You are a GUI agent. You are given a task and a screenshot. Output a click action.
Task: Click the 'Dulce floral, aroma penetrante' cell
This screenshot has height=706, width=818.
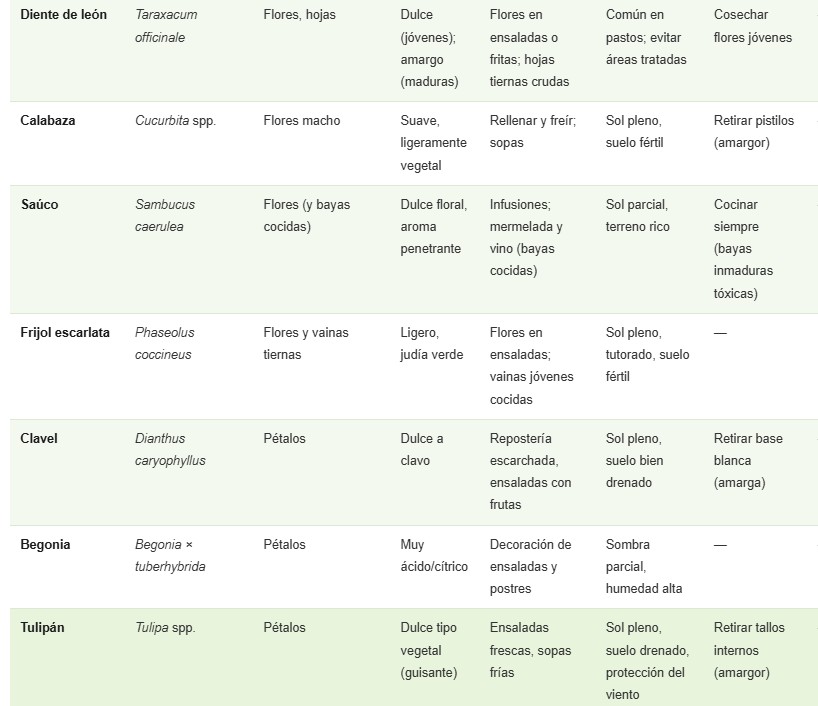pyautogui.click(x=433, y=226)
